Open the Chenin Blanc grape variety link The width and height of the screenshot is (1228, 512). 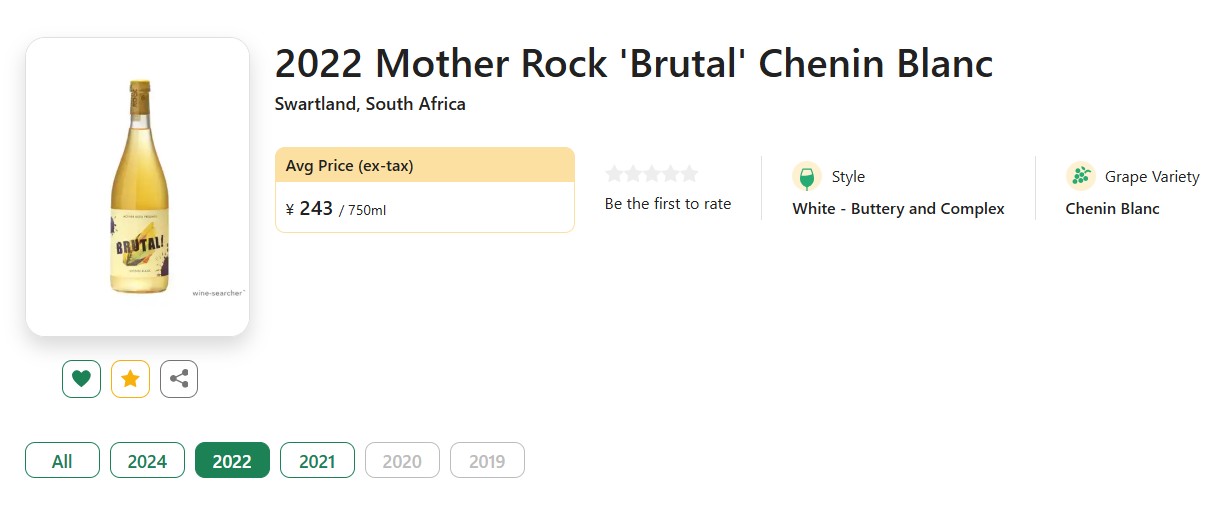tap(1112, 209)
